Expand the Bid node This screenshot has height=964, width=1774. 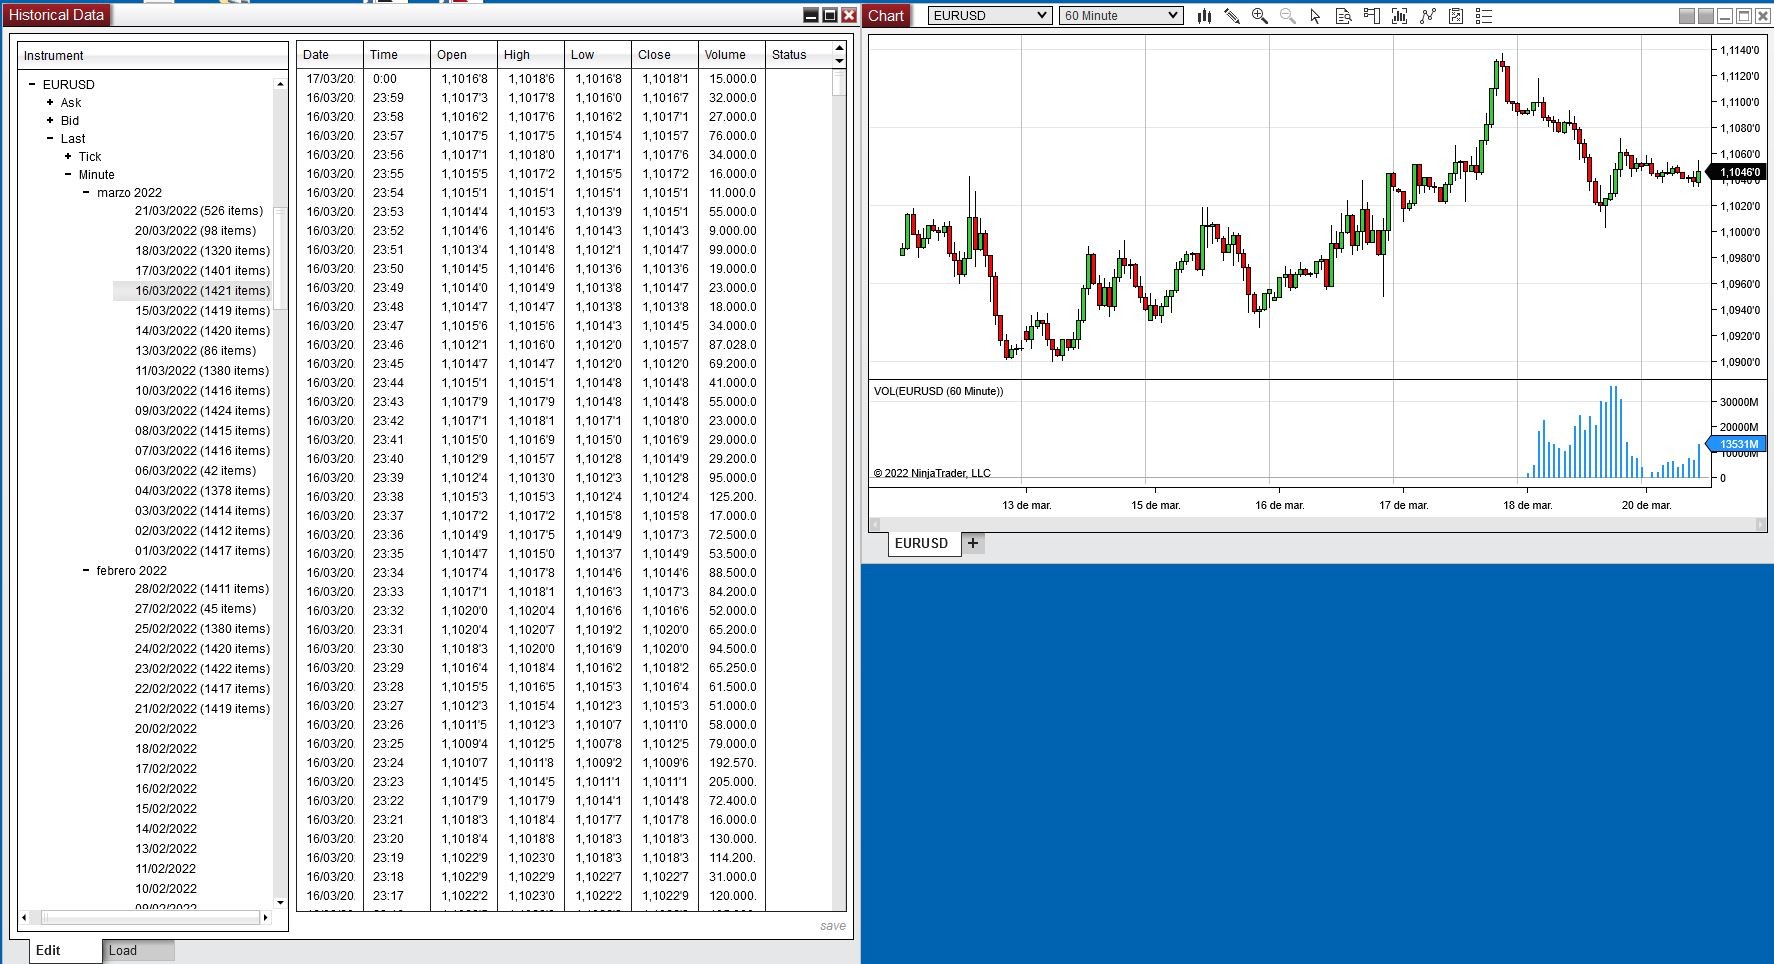pyautogui.click(x=50, y=120)
